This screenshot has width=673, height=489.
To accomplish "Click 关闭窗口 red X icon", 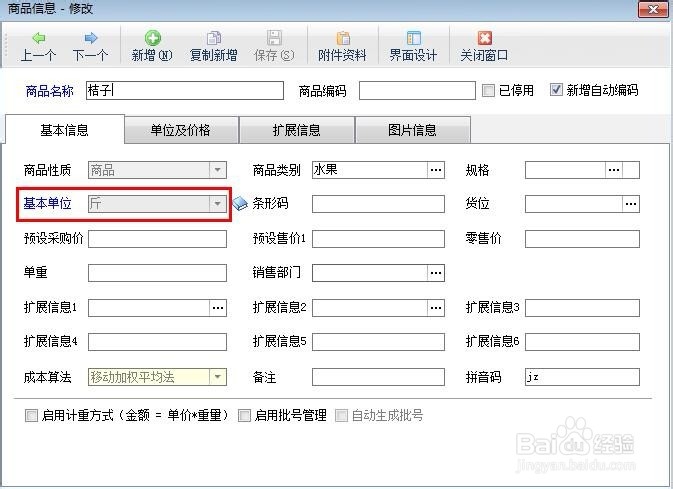I will pos(484,38).
